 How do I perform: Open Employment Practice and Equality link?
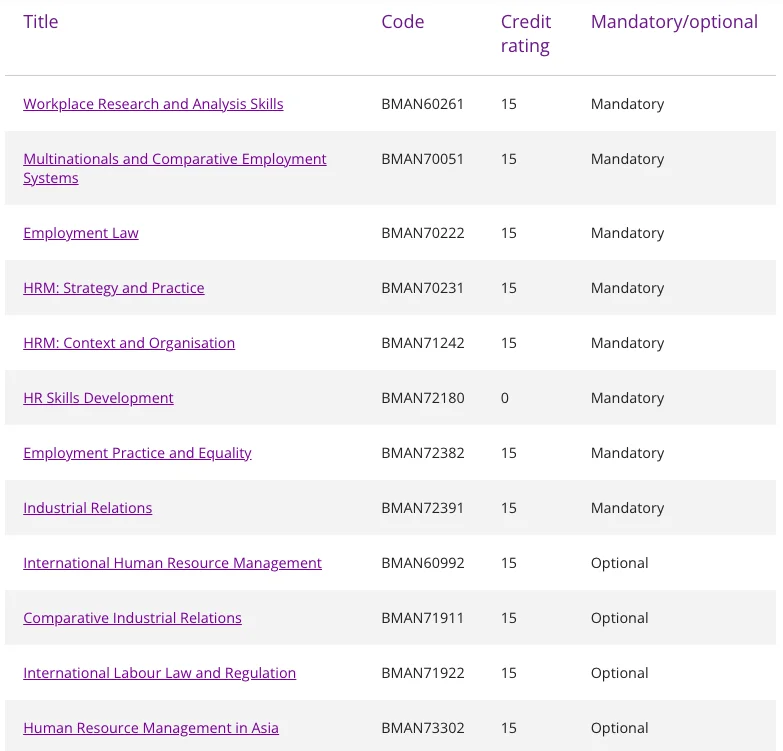137,453
